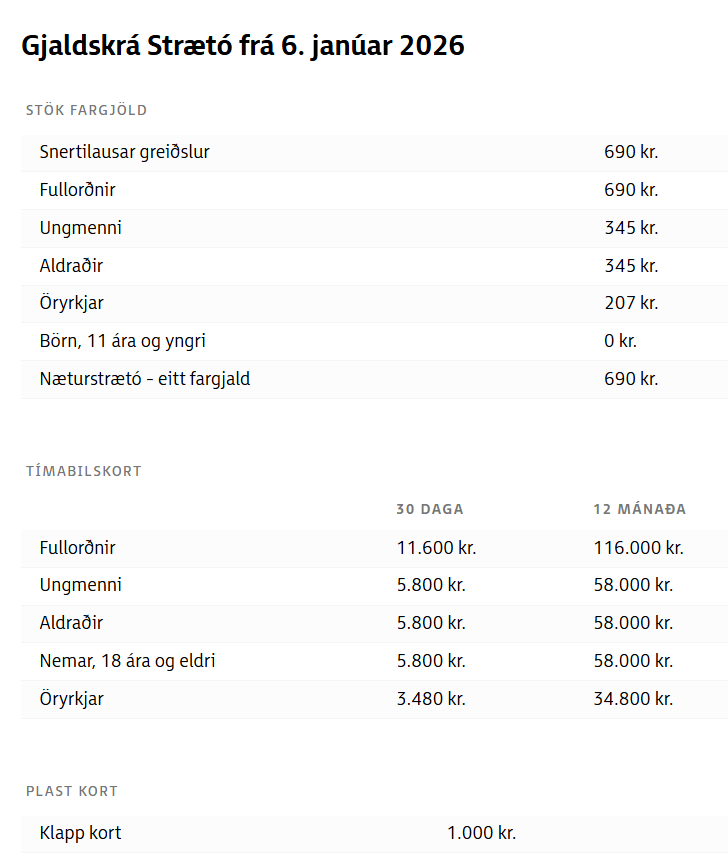This screenshot has height=863, width=728.
Task: Click the Nemar, 18 ára og eldri label
Action: pos(128,661)
